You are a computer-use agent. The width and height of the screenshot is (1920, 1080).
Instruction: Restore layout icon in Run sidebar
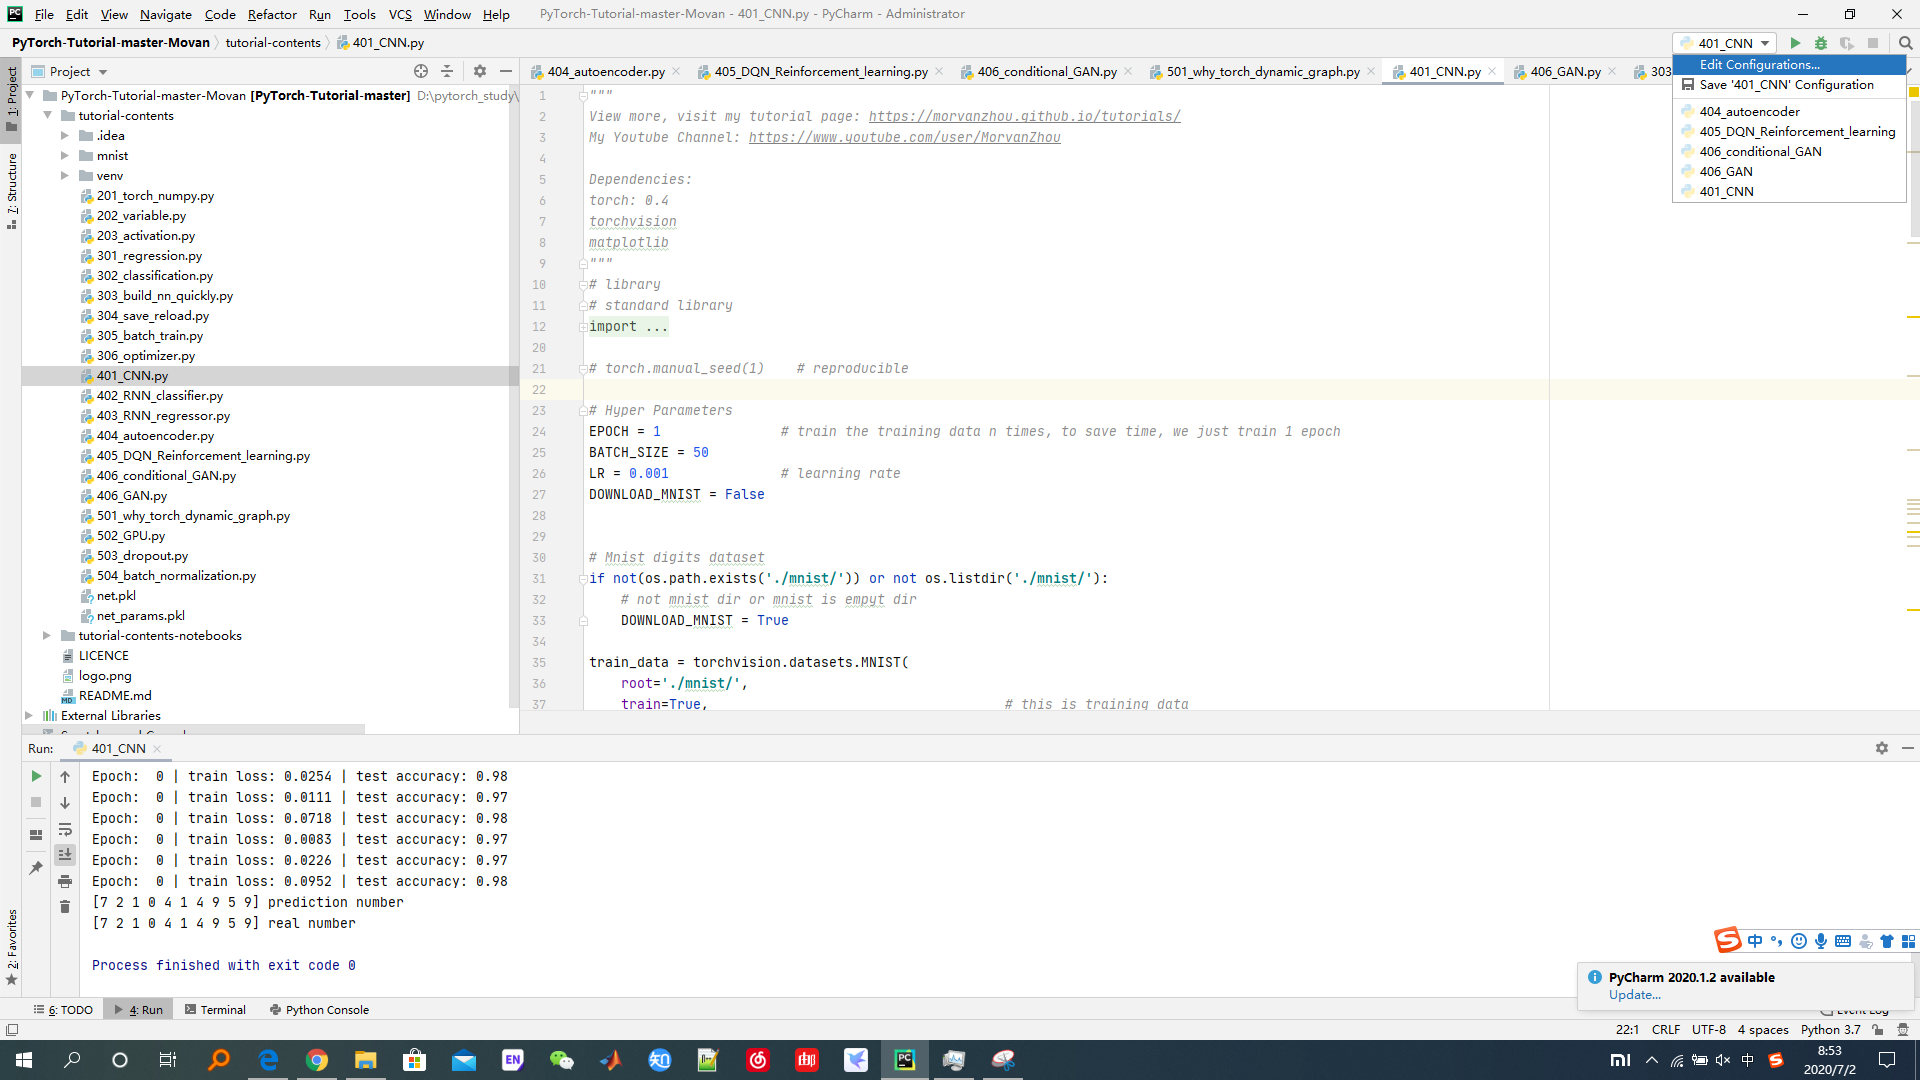tap(36, 835)
